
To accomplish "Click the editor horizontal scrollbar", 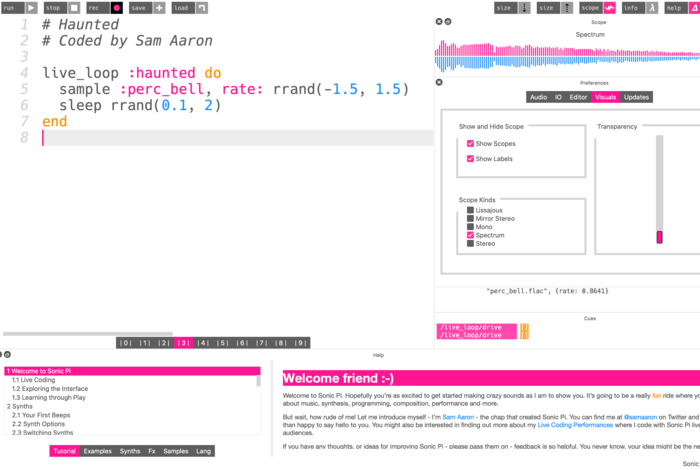I will [88, 333].
